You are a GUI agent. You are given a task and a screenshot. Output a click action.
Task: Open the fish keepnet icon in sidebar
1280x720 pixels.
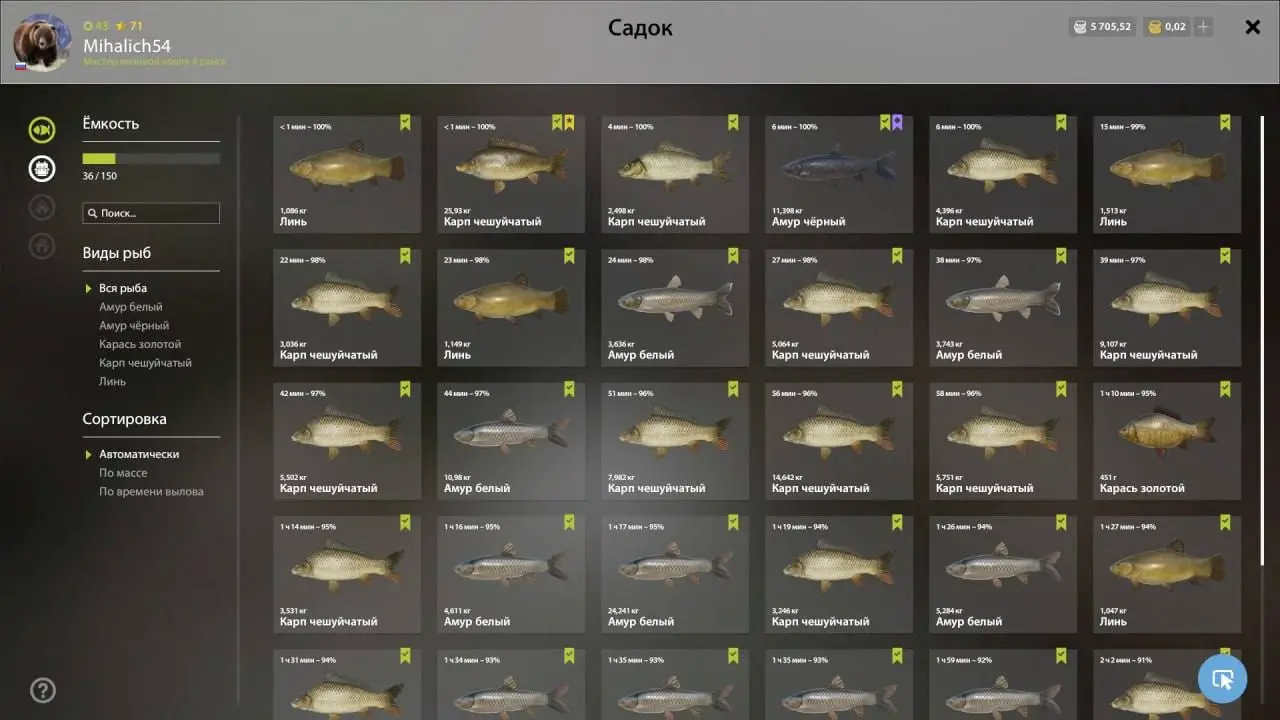pos(42,129)
